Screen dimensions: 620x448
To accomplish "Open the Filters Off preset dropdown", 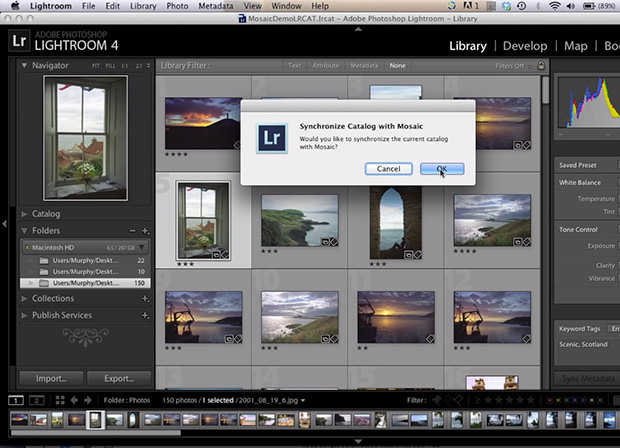I will [512, 66].
